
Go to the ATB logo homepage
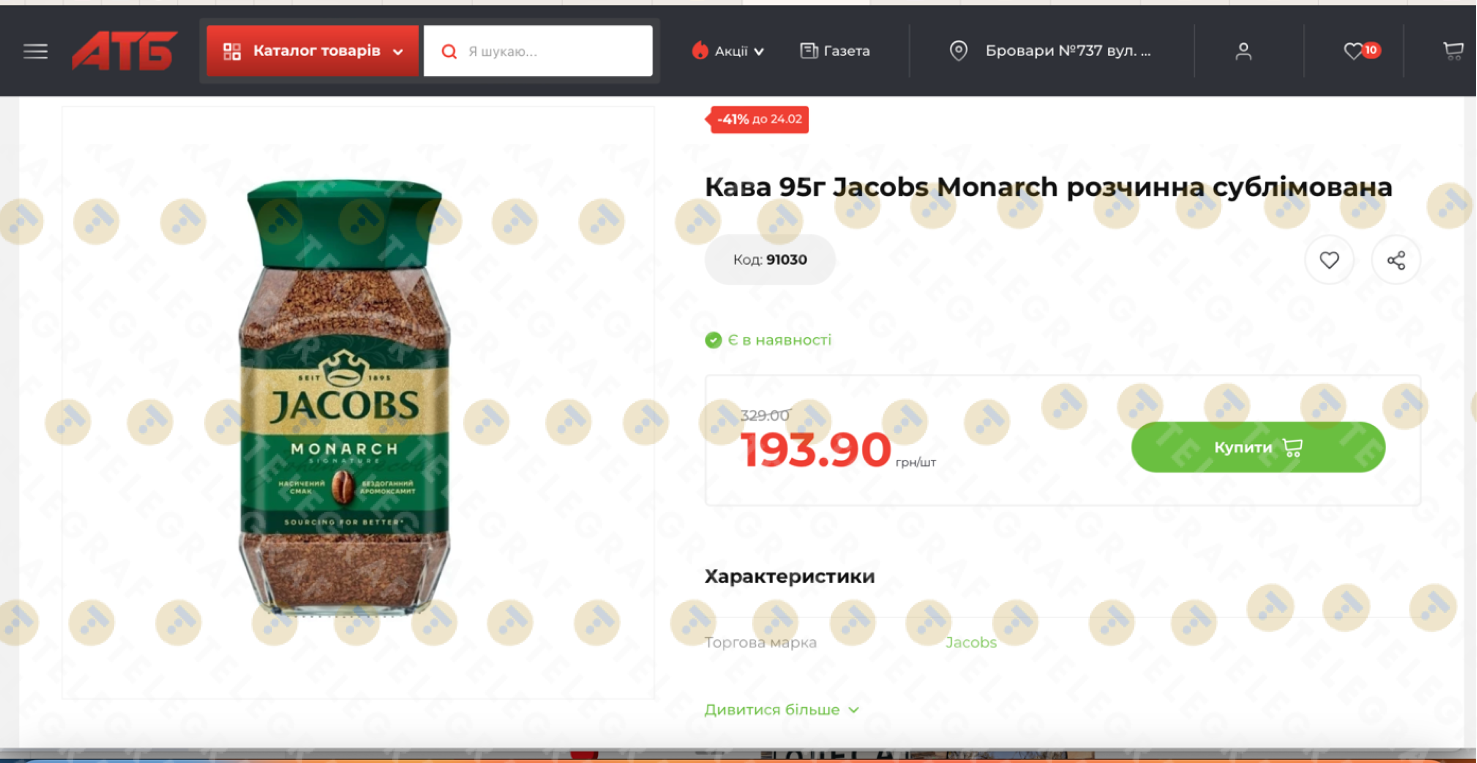125,51
